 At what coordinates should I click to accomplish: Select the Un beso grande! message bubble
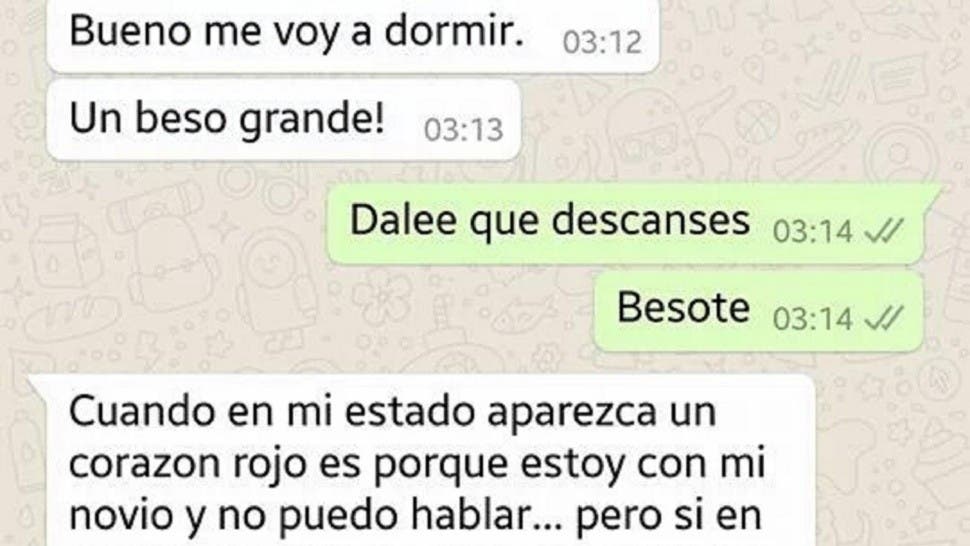(x=284, y=120)
